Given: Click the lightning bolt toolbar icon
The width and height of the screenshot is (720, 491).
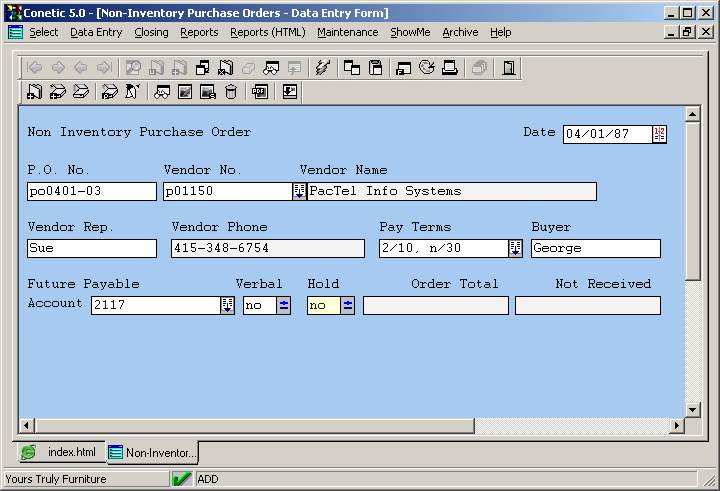Looking at the screenshot, I should click(321, 68).
